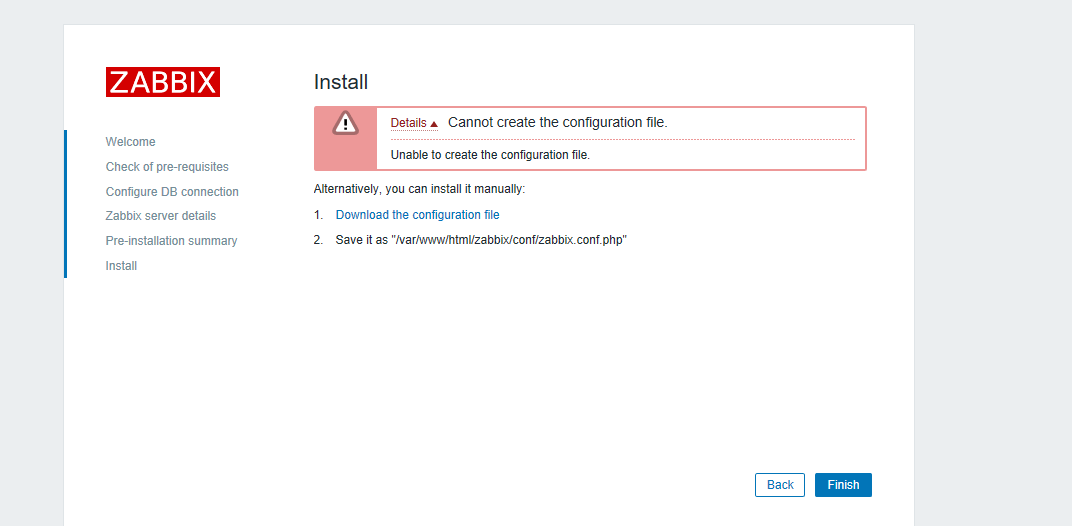
Task: Click the warning triangle icon in error box
Action: (345, 123)
